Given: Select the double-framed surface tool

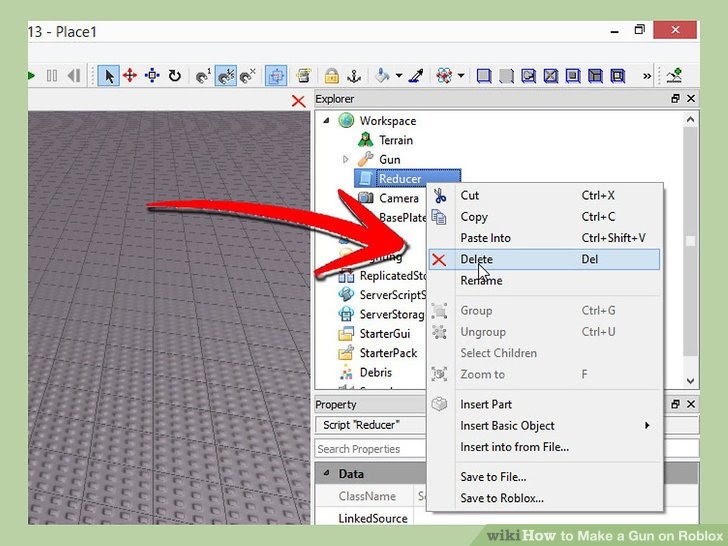Looking at the screenshot, I should tap(618, 76).
